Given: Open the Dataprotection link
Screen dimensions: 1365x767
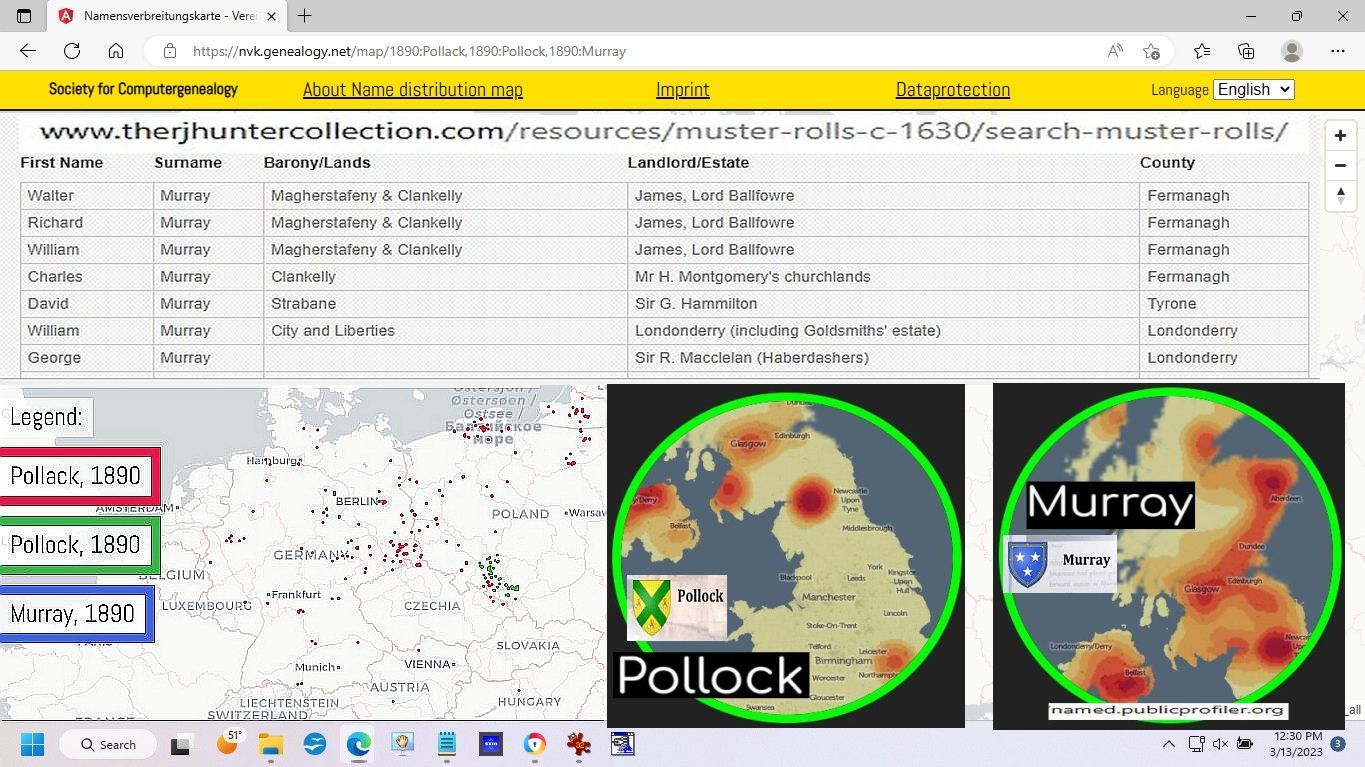Looking at the screenshot, I should (953, 89).
